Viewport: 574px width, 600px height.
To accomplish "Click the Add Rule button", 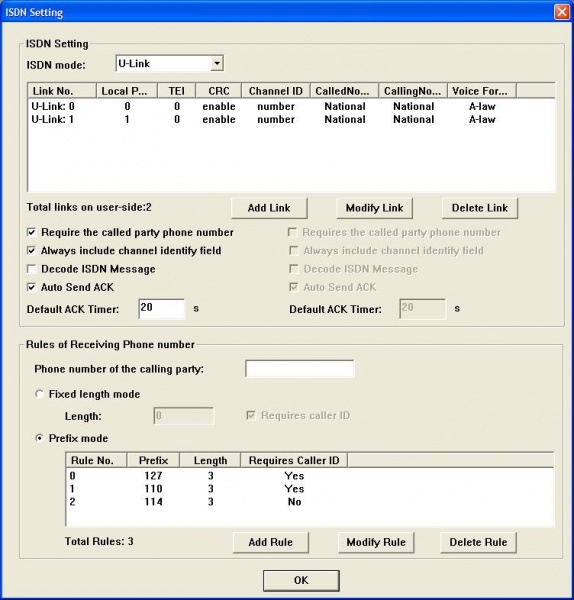I will [271, 542].
